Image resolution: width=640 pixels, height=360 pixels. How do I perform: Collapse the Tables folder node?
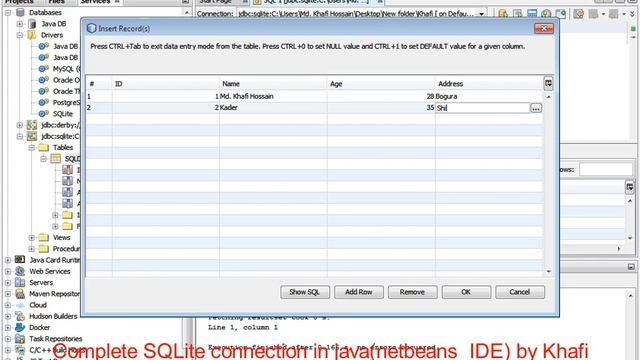pyautogui.click(x=31, y=148)
